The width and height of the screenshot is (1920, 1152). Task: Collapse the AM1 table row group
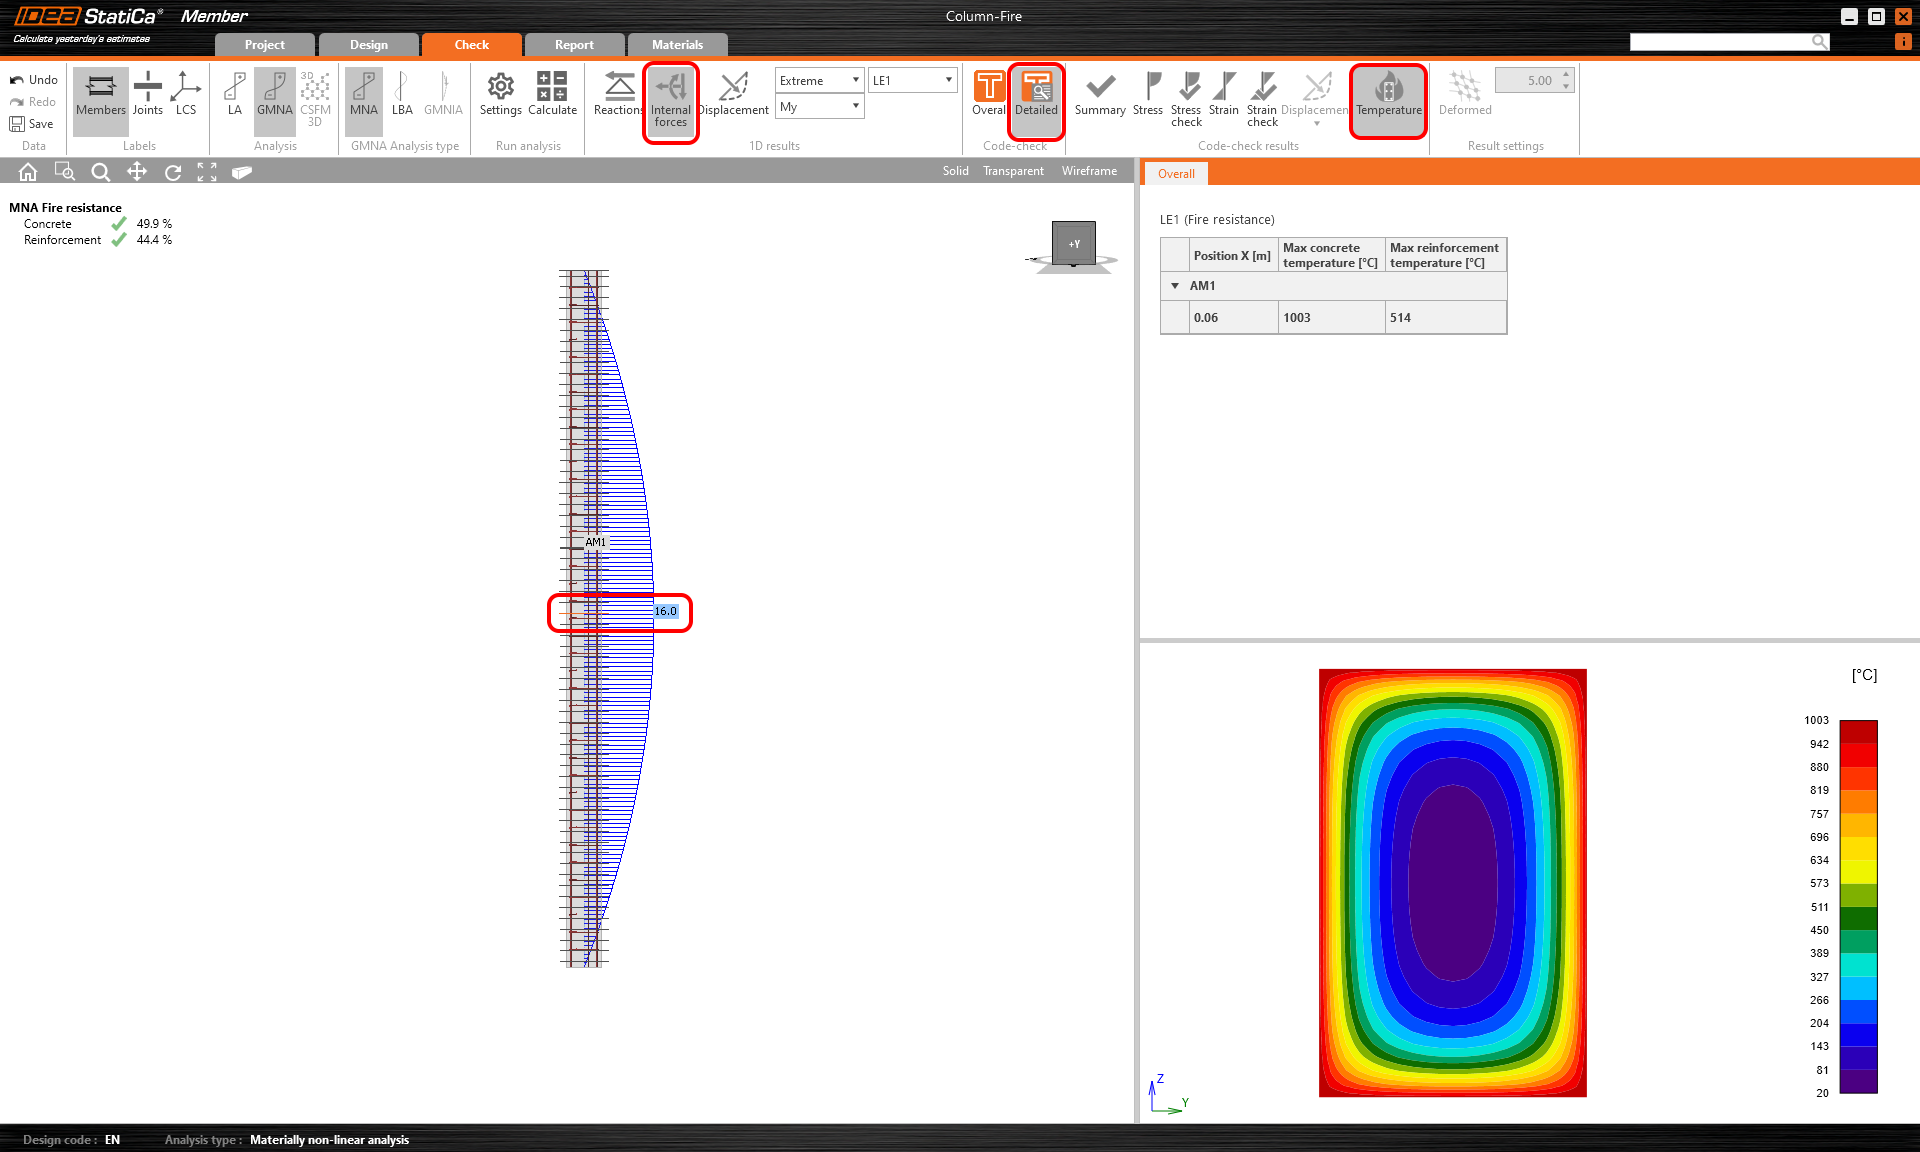[1175, 286]
